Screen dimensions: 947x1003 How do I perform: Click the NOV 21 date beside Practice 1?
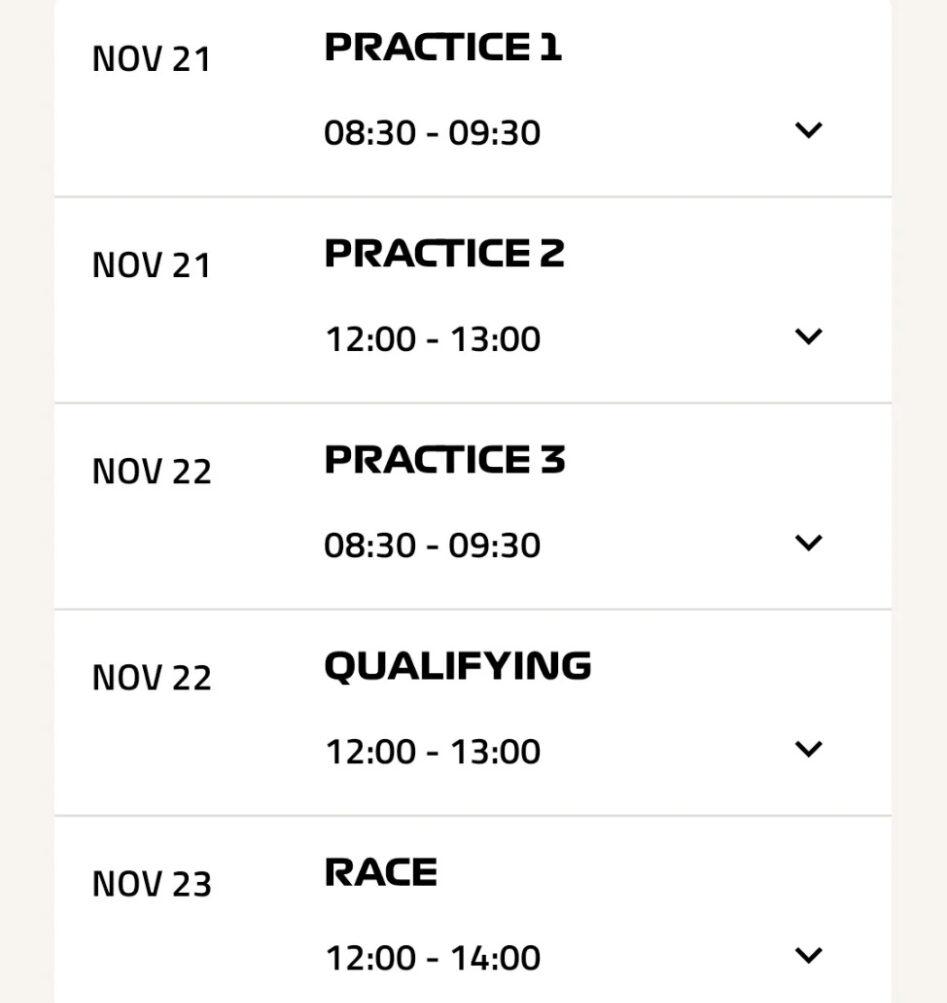pyautogui.click(x=151, y=59)
